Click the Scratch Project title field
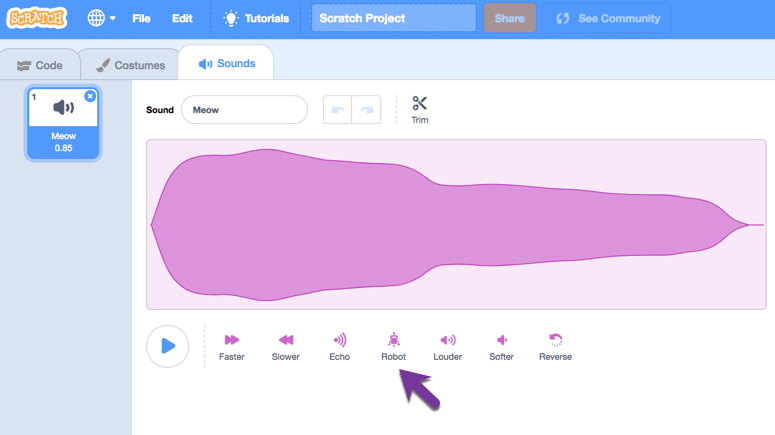Image resolution: width=775 pixels, height=435 pixels. (393, 18)
